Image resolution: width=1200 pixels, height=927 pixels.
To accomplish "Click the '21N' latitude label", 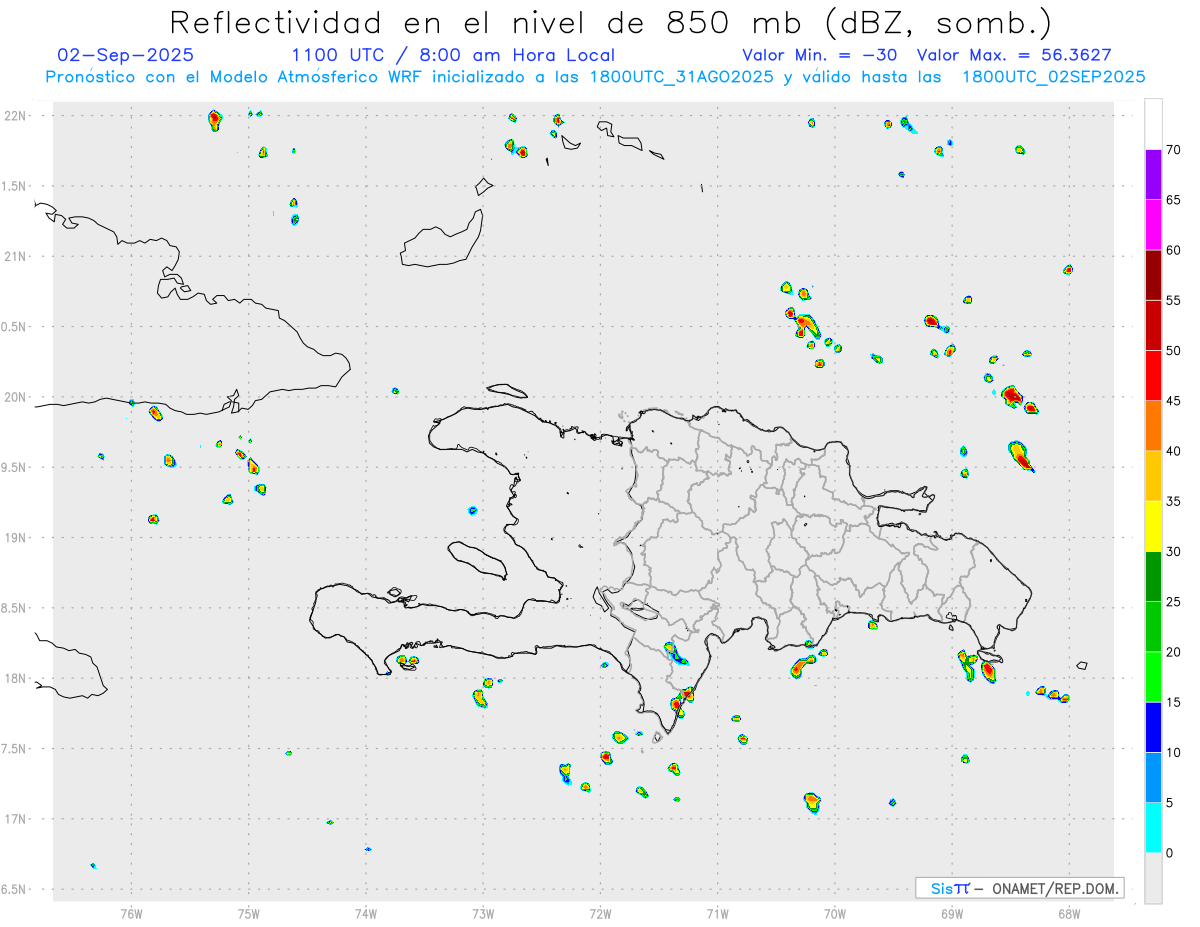I will [17, 257].
